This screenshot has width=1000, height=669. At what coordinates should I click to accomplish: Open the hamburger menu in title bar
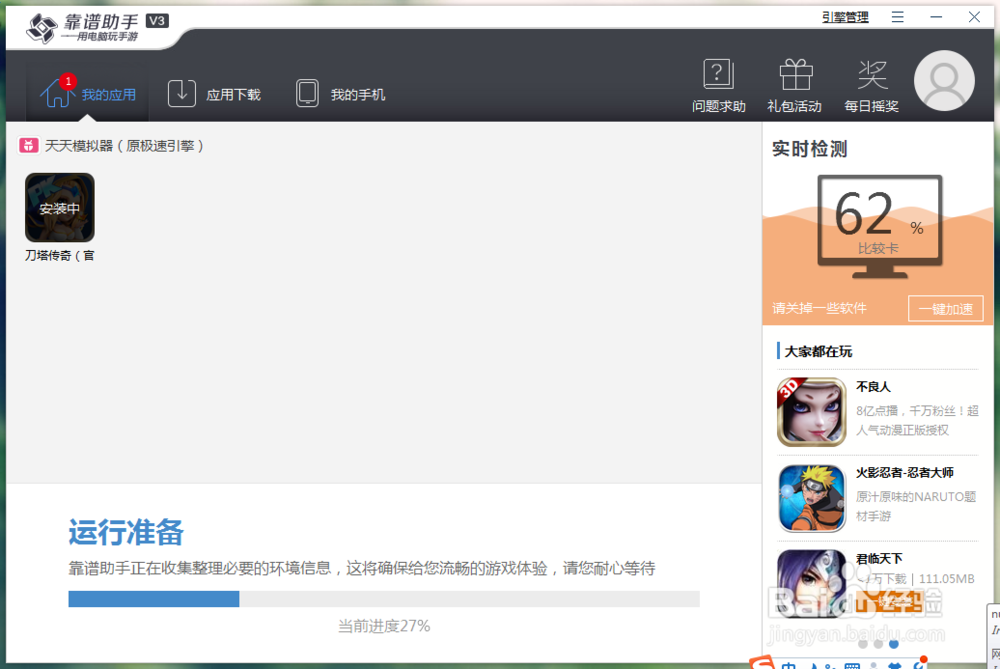point(897,17)
